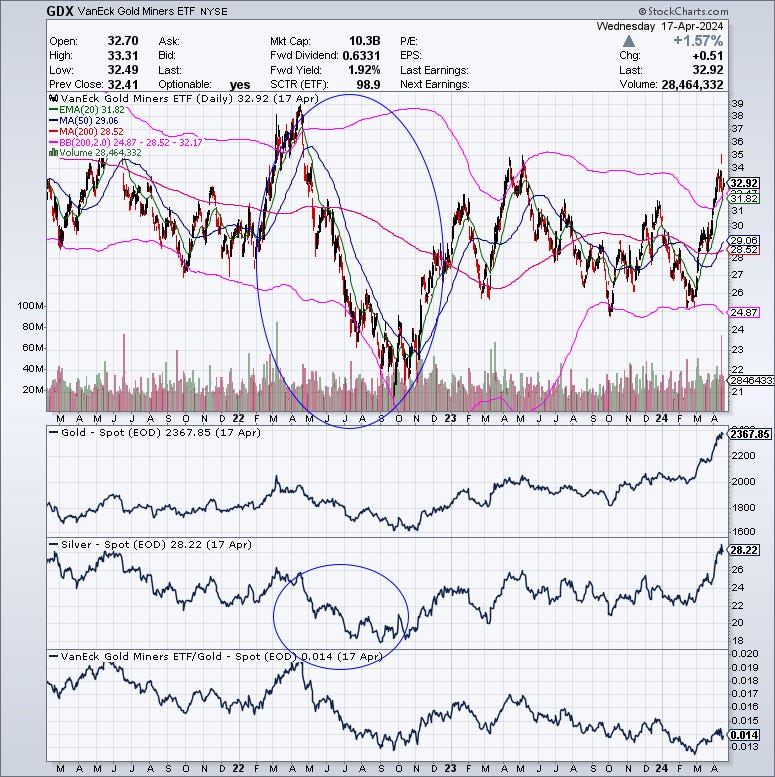Click the NYSE exchange label

point(214,12)
